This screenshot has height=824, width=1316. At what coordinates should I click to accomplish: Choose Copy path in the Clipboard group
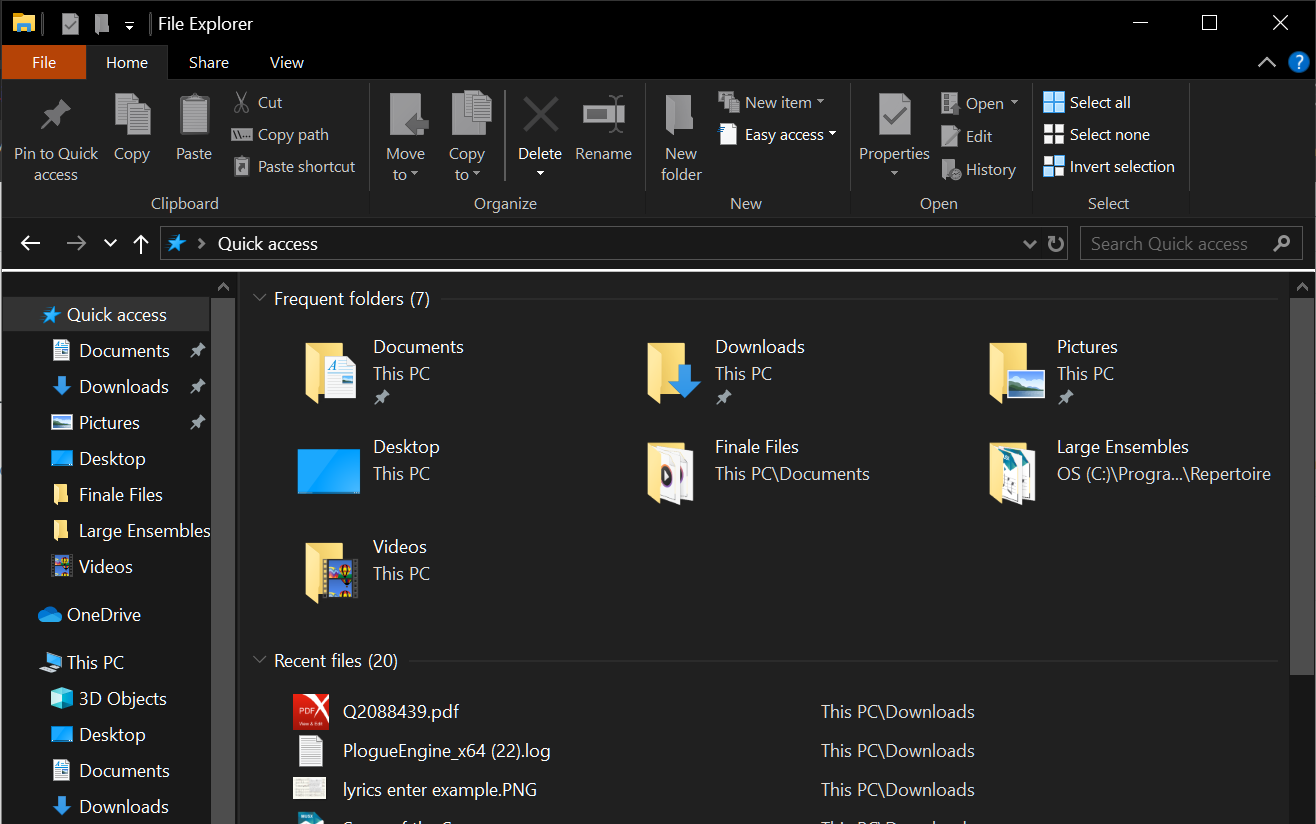280,134
